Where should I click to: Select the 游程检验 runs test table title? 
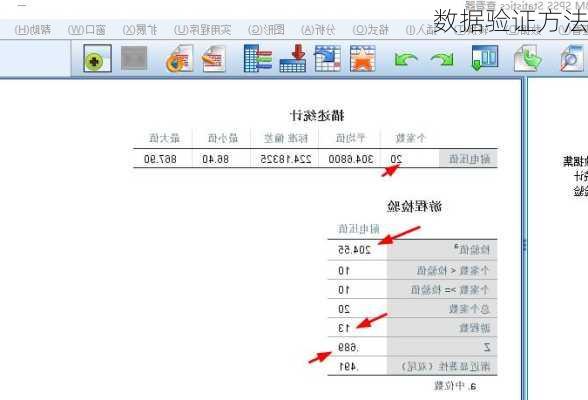[x=414, y=206]
